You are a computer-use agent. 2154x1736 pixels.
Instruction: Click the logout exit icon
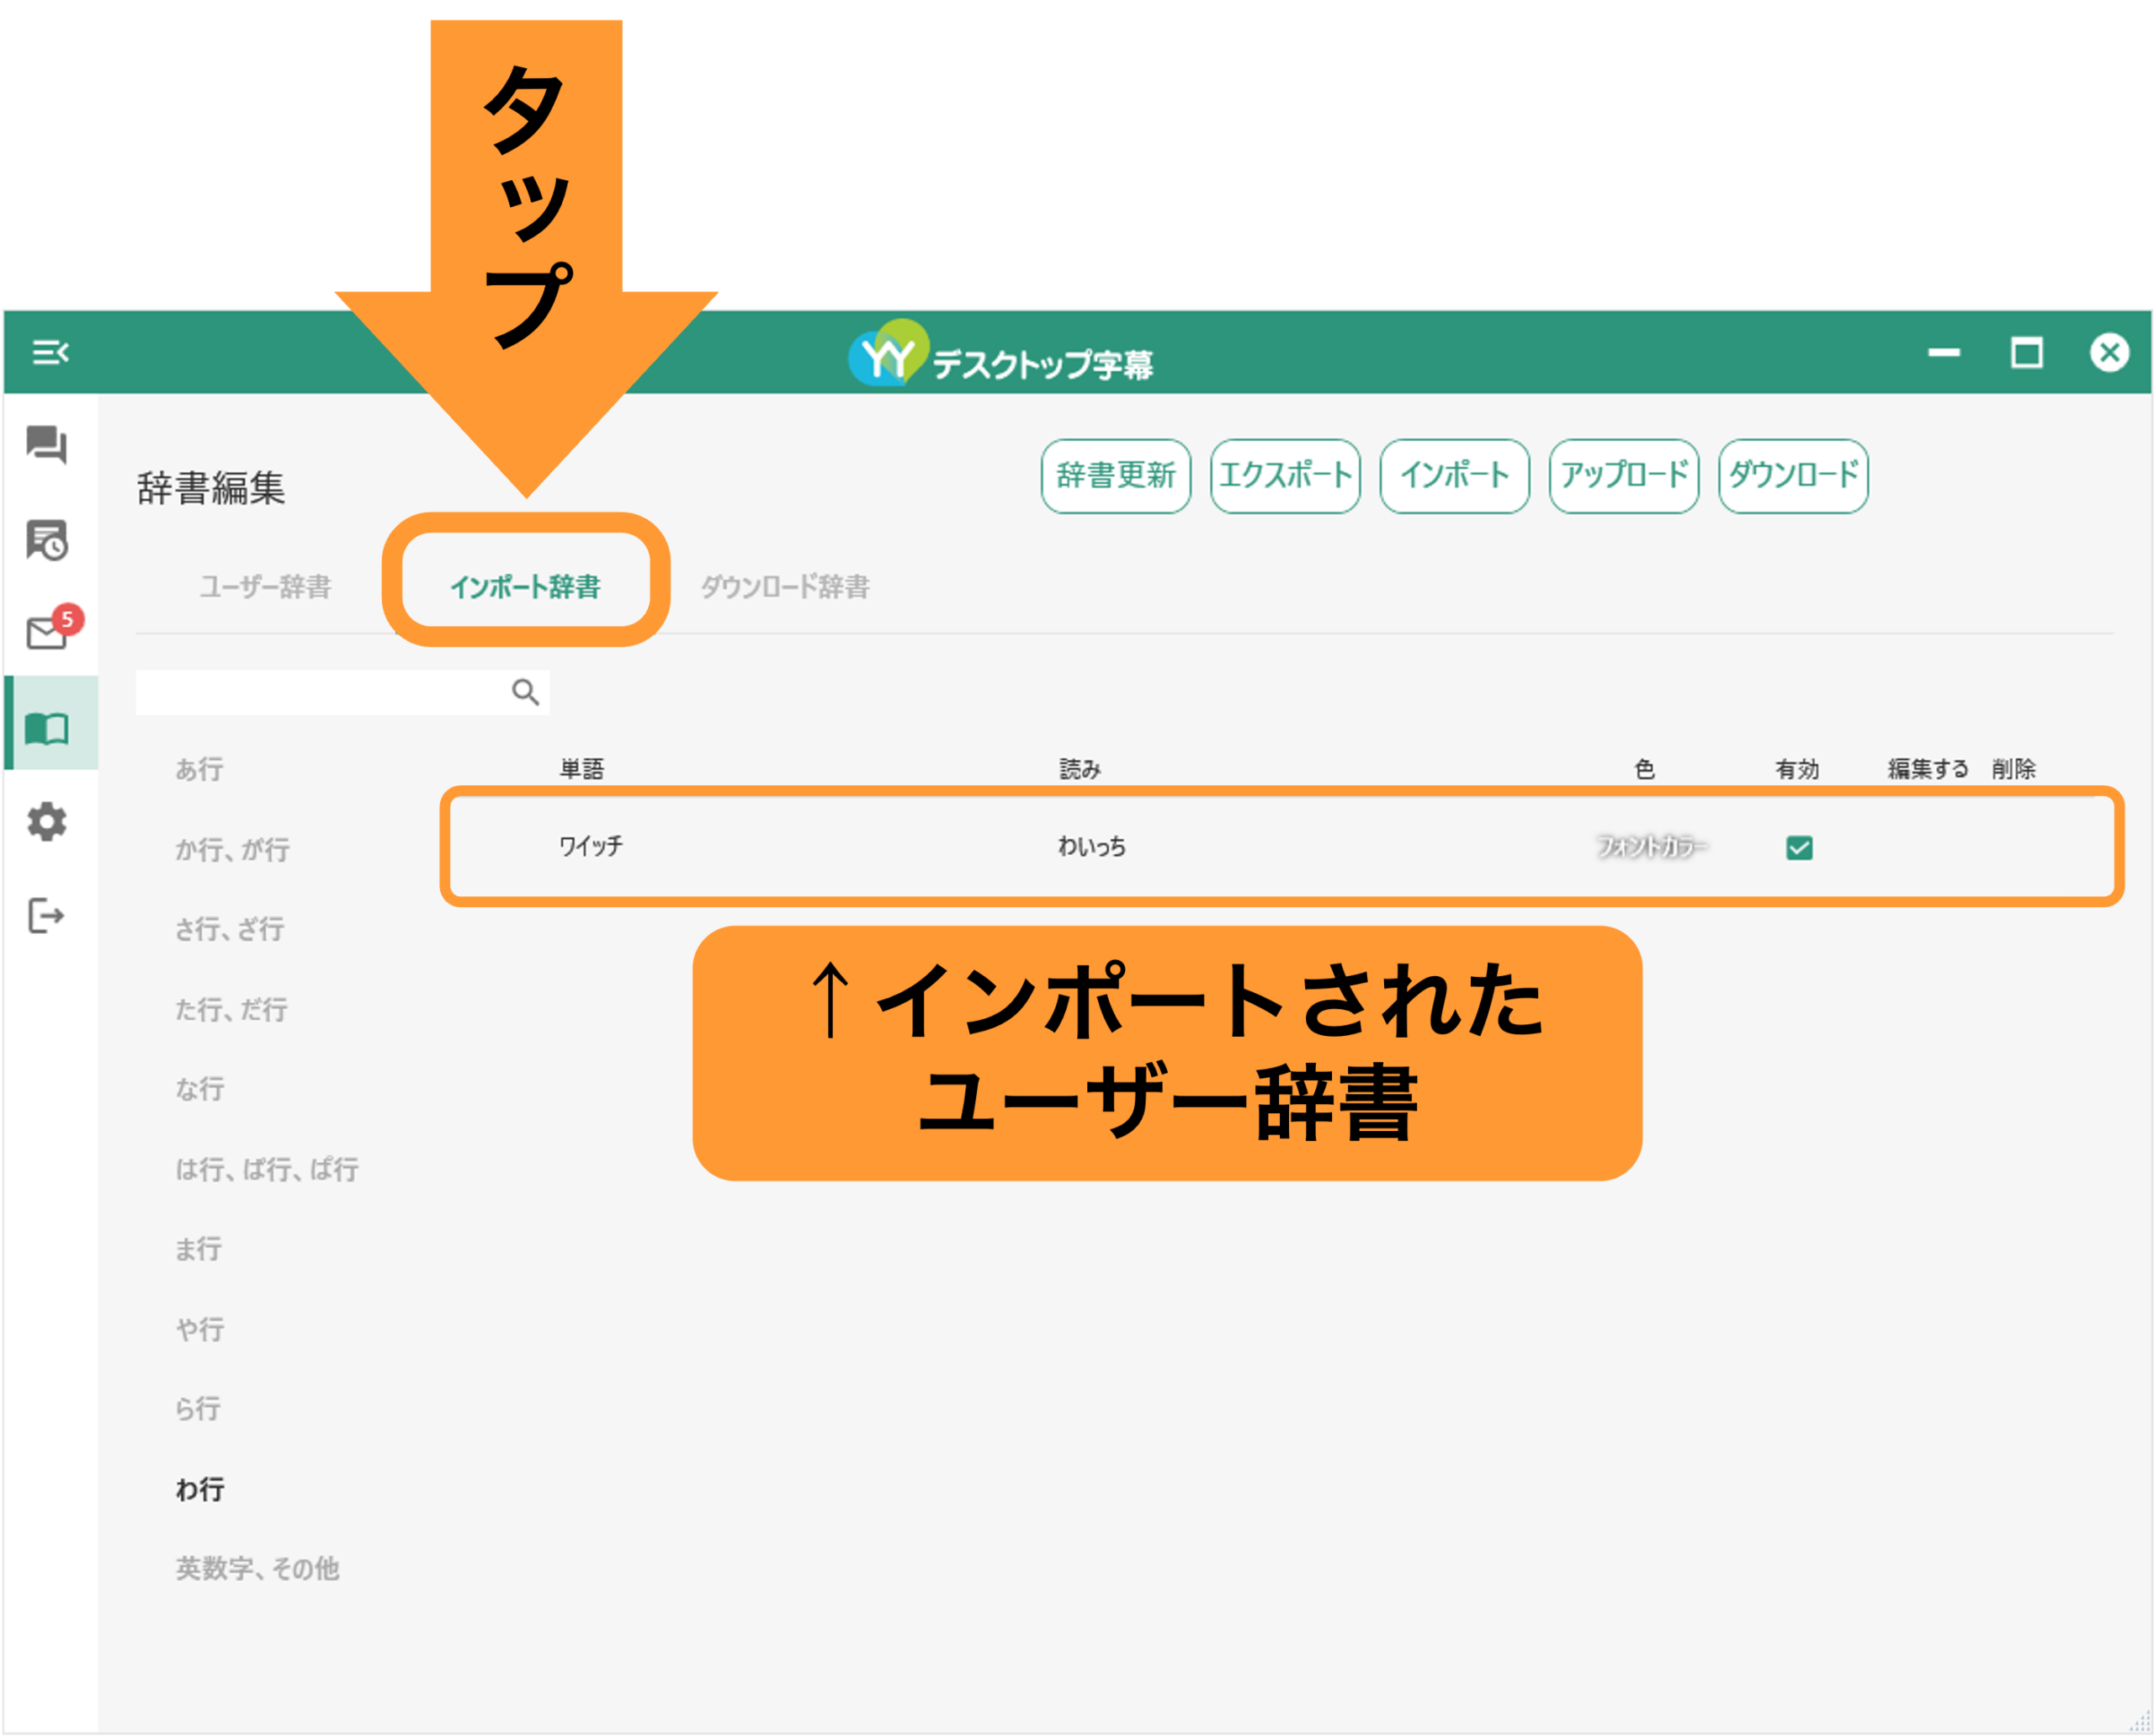[46, 915]
